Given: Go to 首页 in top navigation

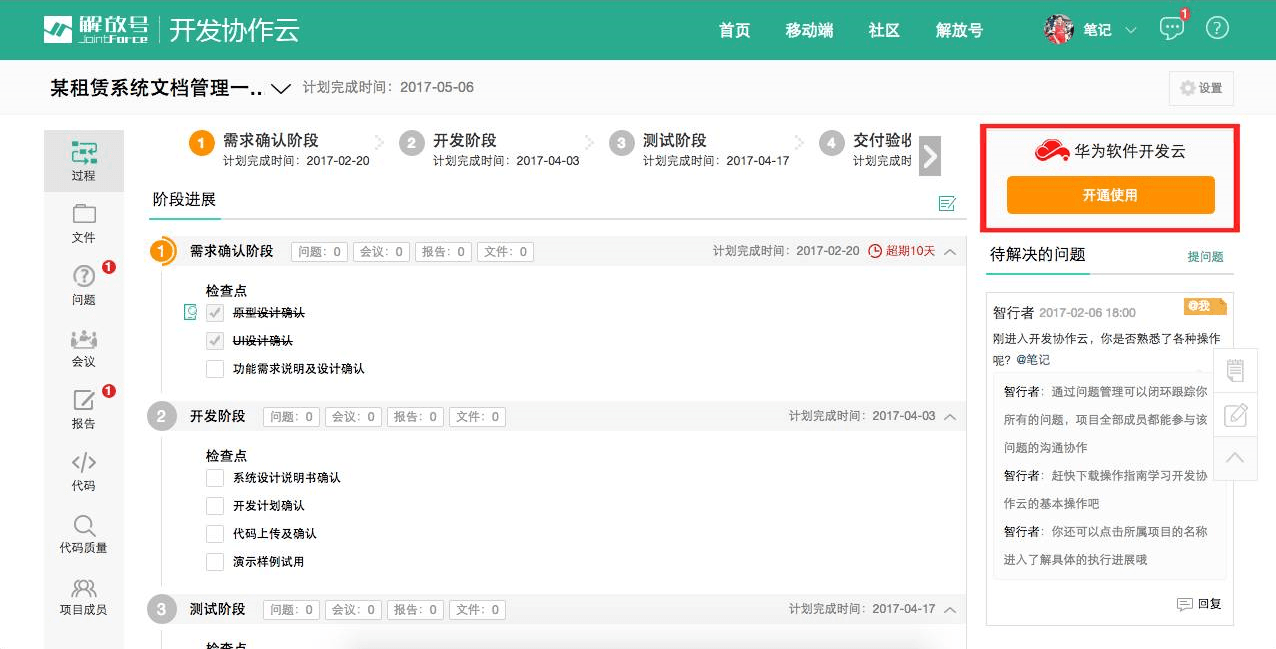Looking at the screenshot, I should tap(735, 30).
